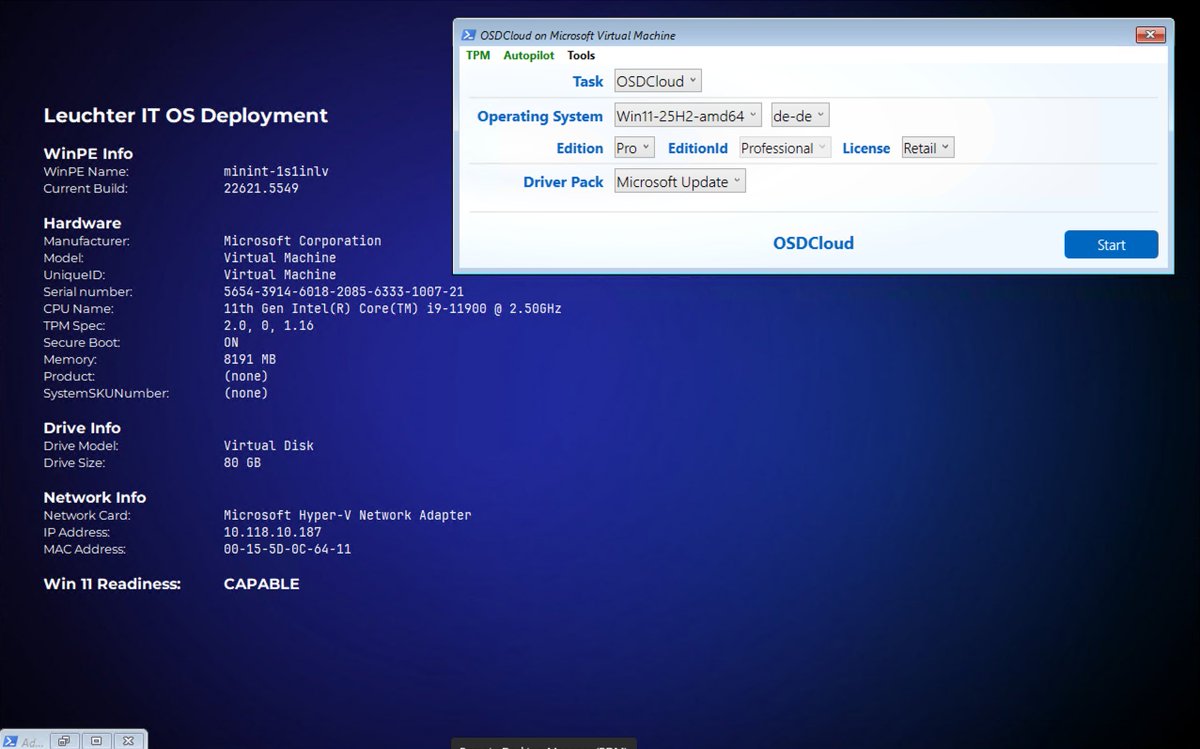Close the minimized Ad... window
Viewport: 1200px width, 749px height.
point(128,741)
